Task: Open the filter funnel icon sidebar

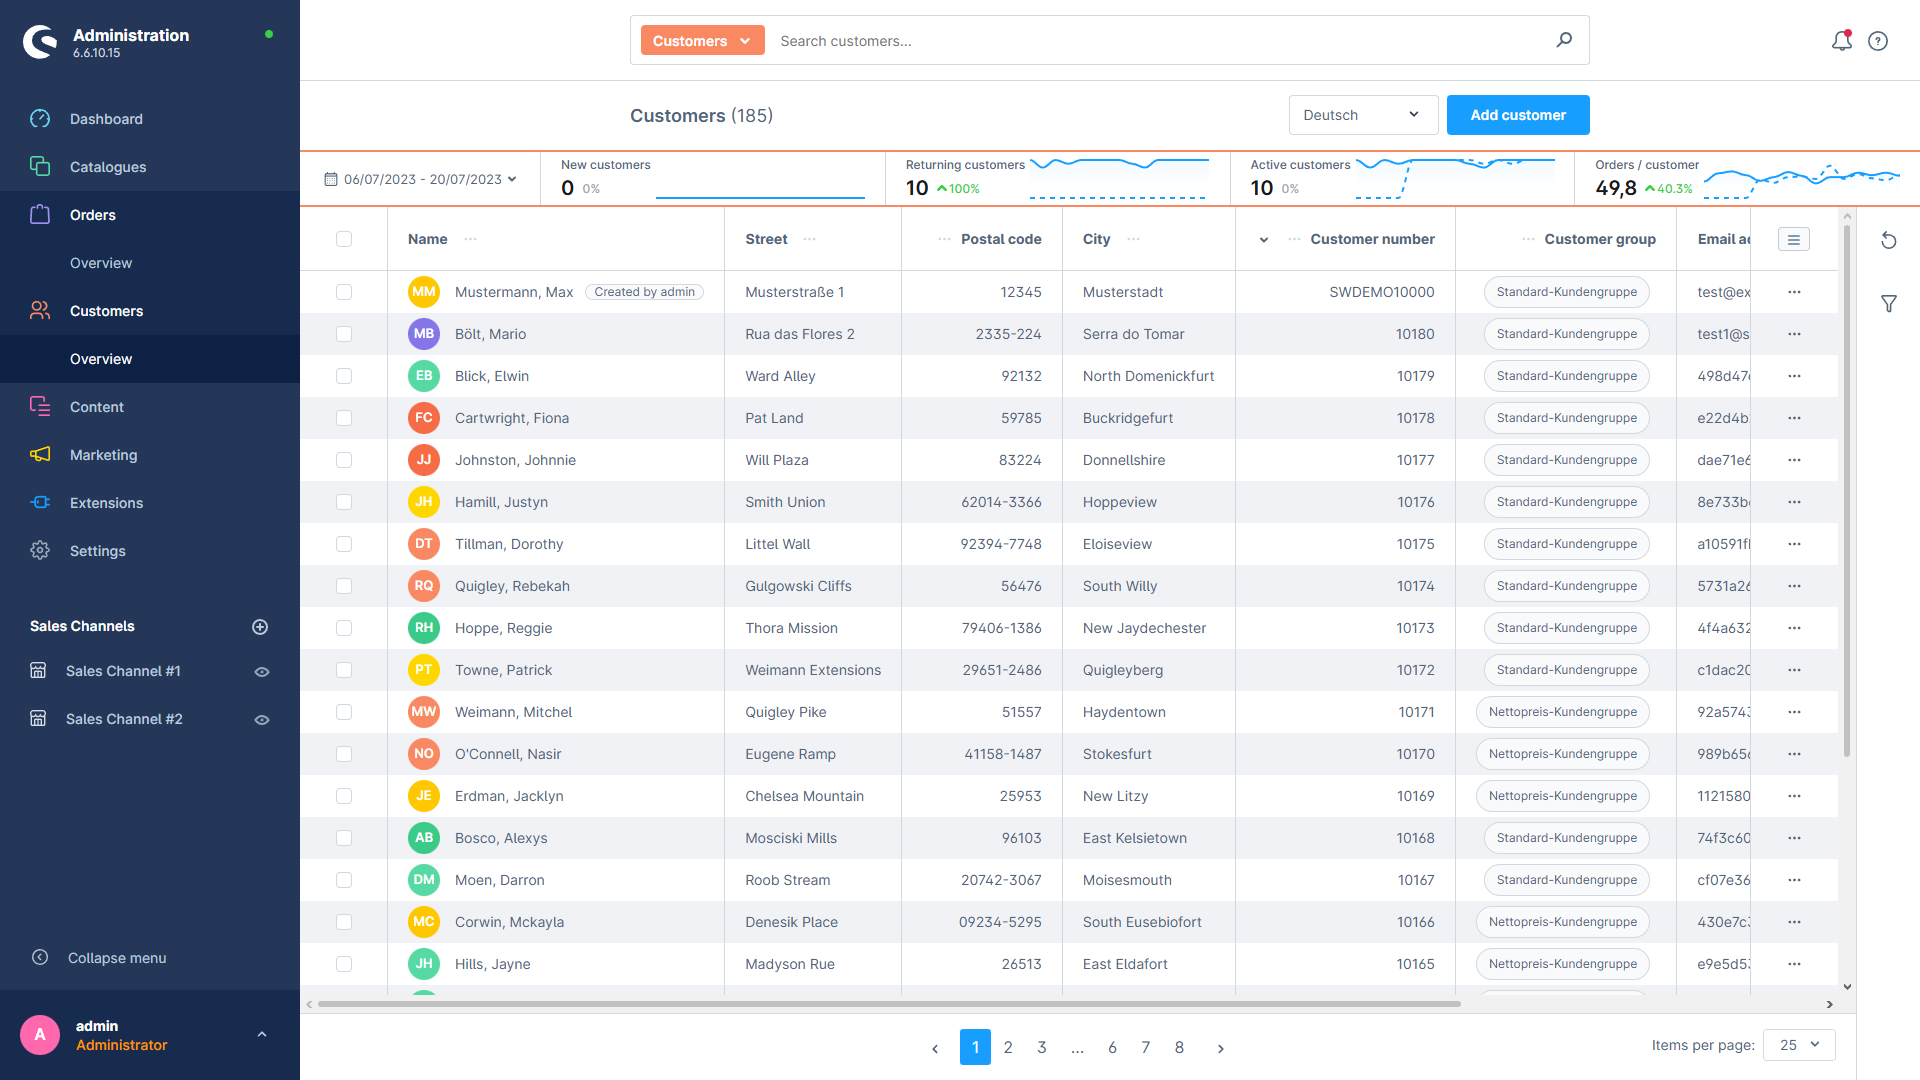Action: tap(1888, 304)
